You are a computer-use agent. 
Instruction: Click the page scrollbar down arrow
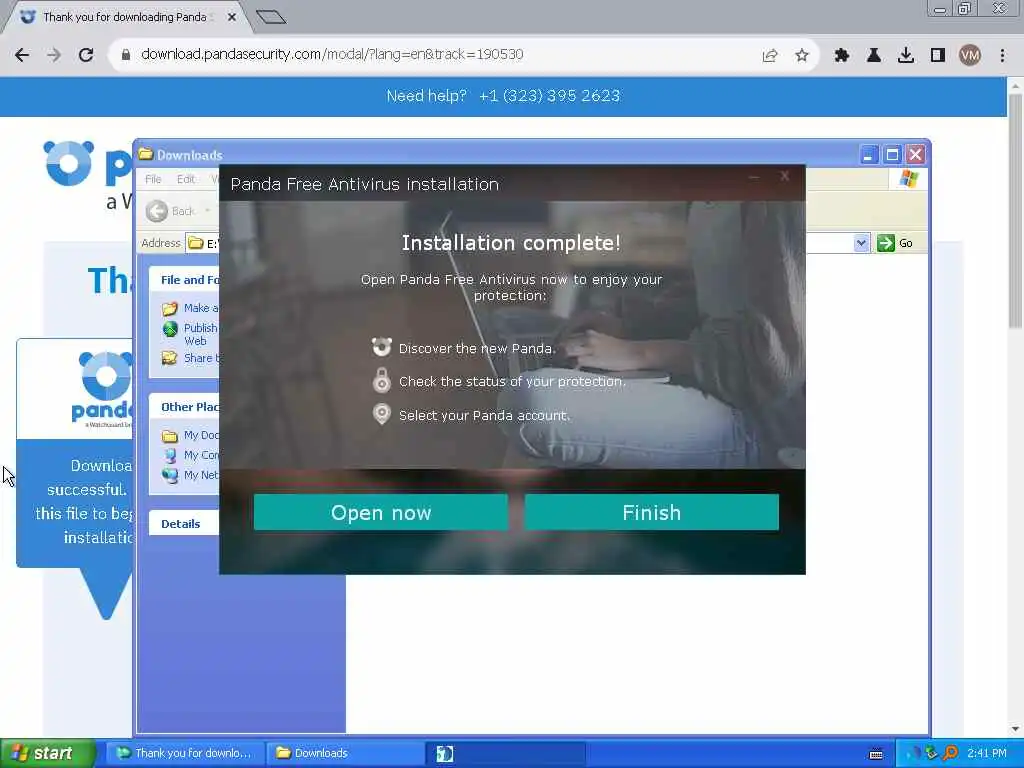coord(1015,729)
